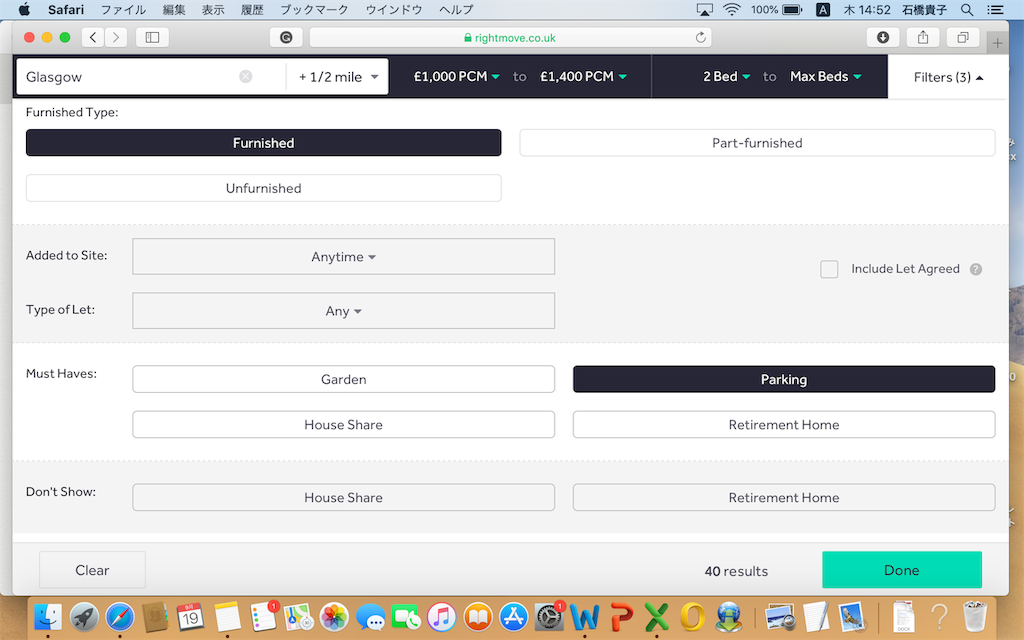The image size is (1024, 640).
Task: Open the Wi-Fi status menu
Action: [x=732, y=10]
